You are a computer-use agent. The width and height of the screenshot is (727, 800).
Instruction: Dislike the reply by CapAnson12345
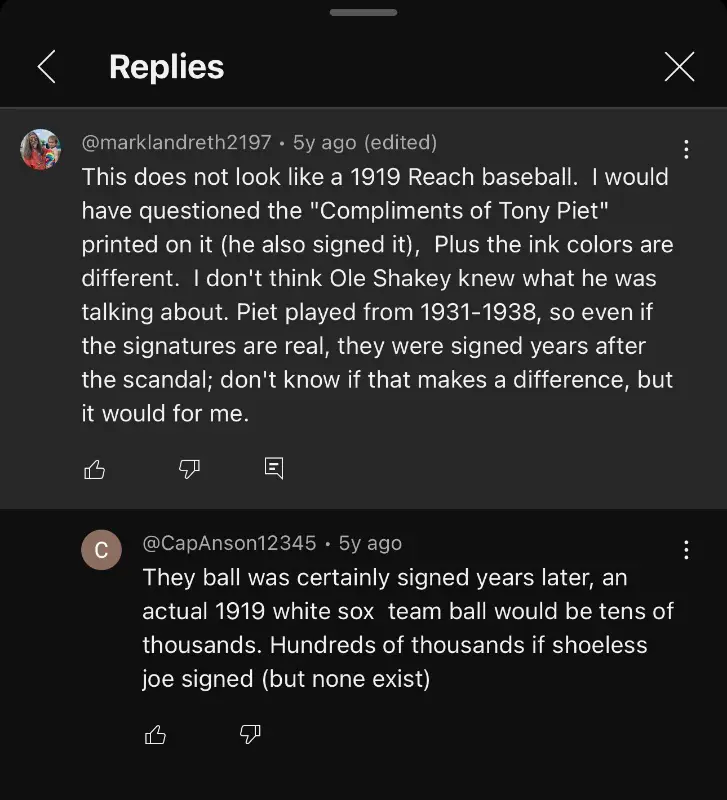pos(250,735)
